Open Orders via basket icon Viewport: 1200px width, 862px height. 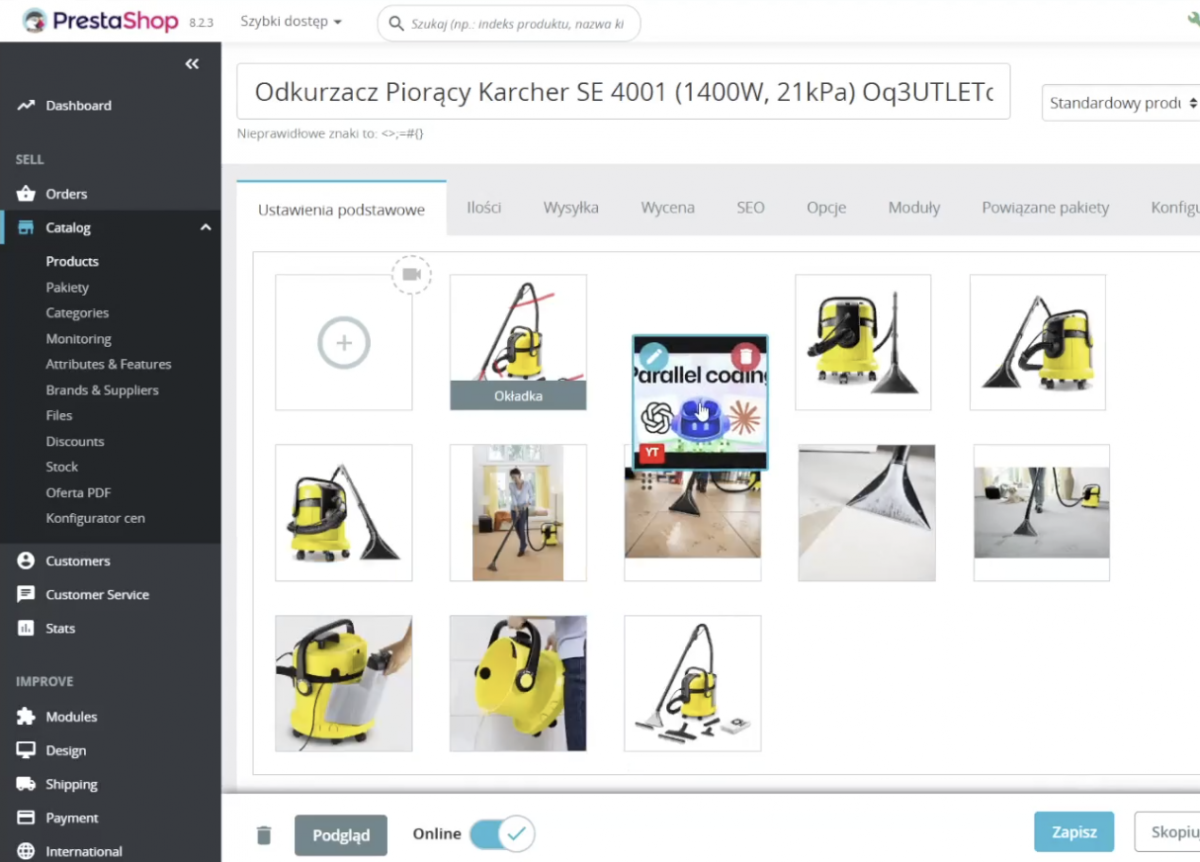(x=26, y=194)
